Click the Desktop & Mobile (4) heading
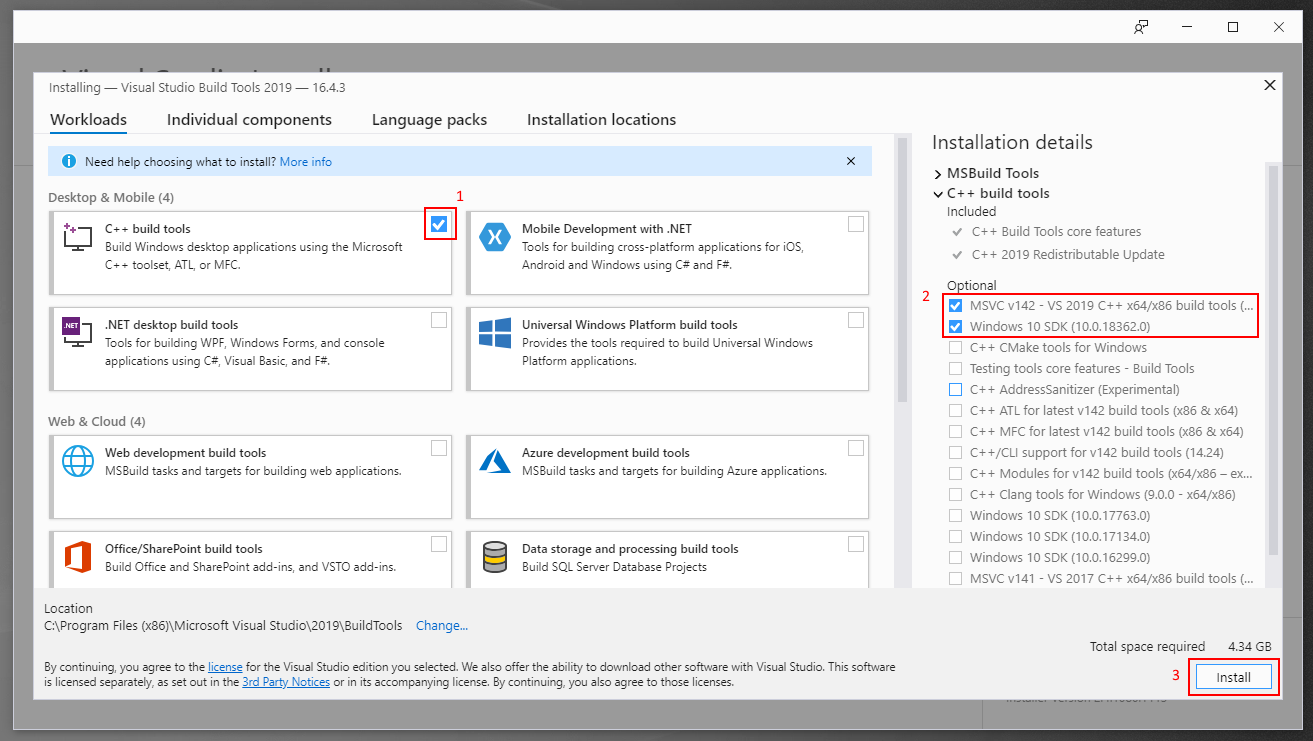The height and width of the screenshot is (741, 1313). [x=111, y=198]
